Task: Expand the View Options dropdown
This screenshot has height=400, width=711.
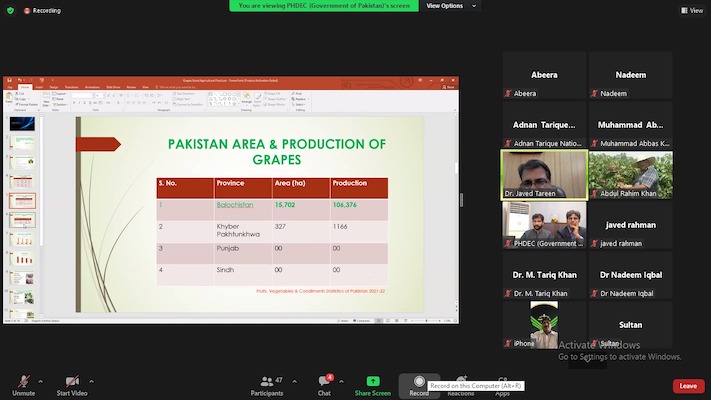Action: [445, 6]
